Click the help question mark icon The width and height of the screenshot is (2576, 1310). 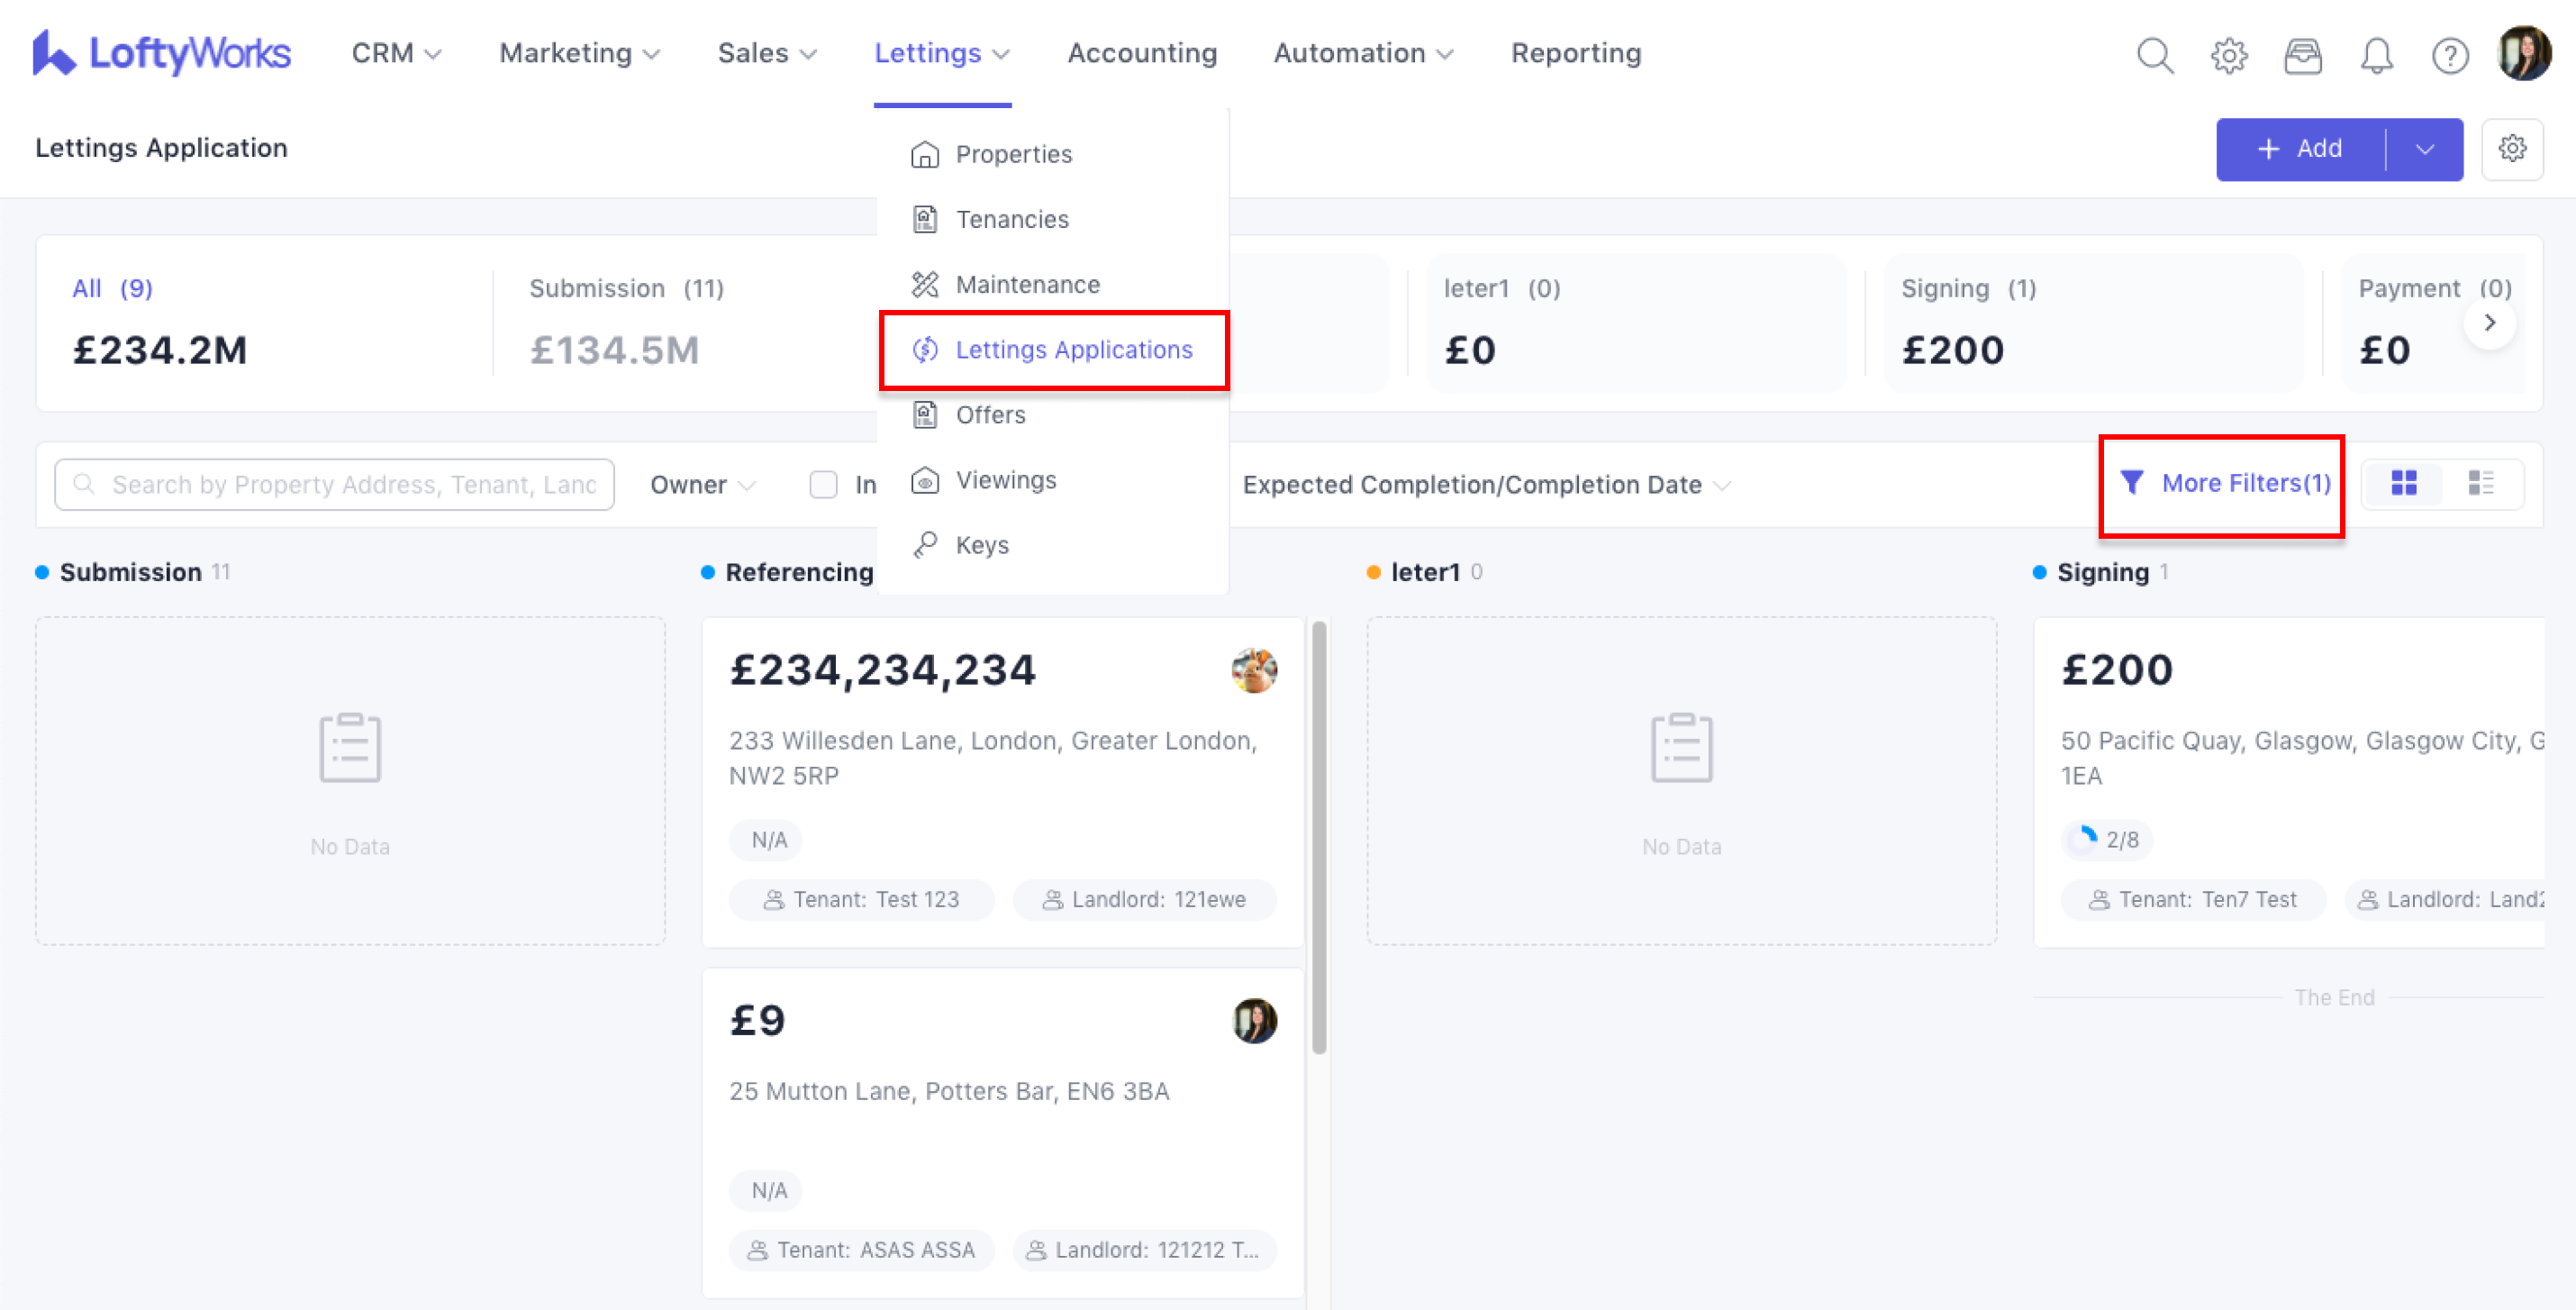2449,55
